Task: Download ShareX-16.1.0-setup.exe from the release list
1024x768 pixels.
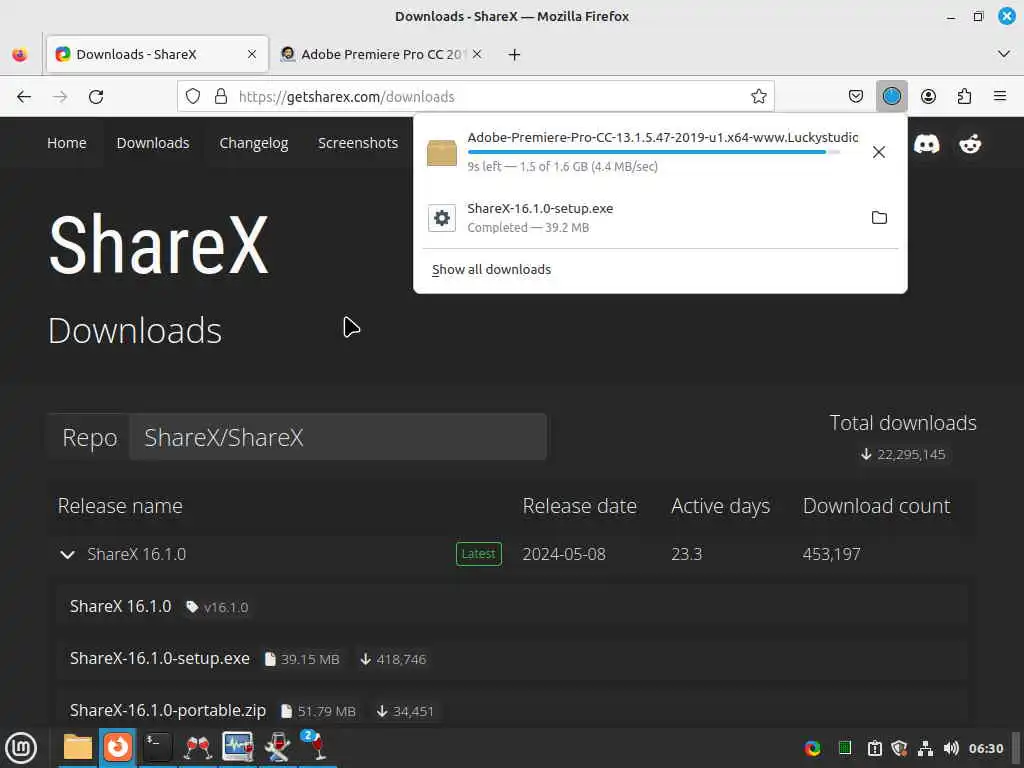Action: [x=159, y=658]
